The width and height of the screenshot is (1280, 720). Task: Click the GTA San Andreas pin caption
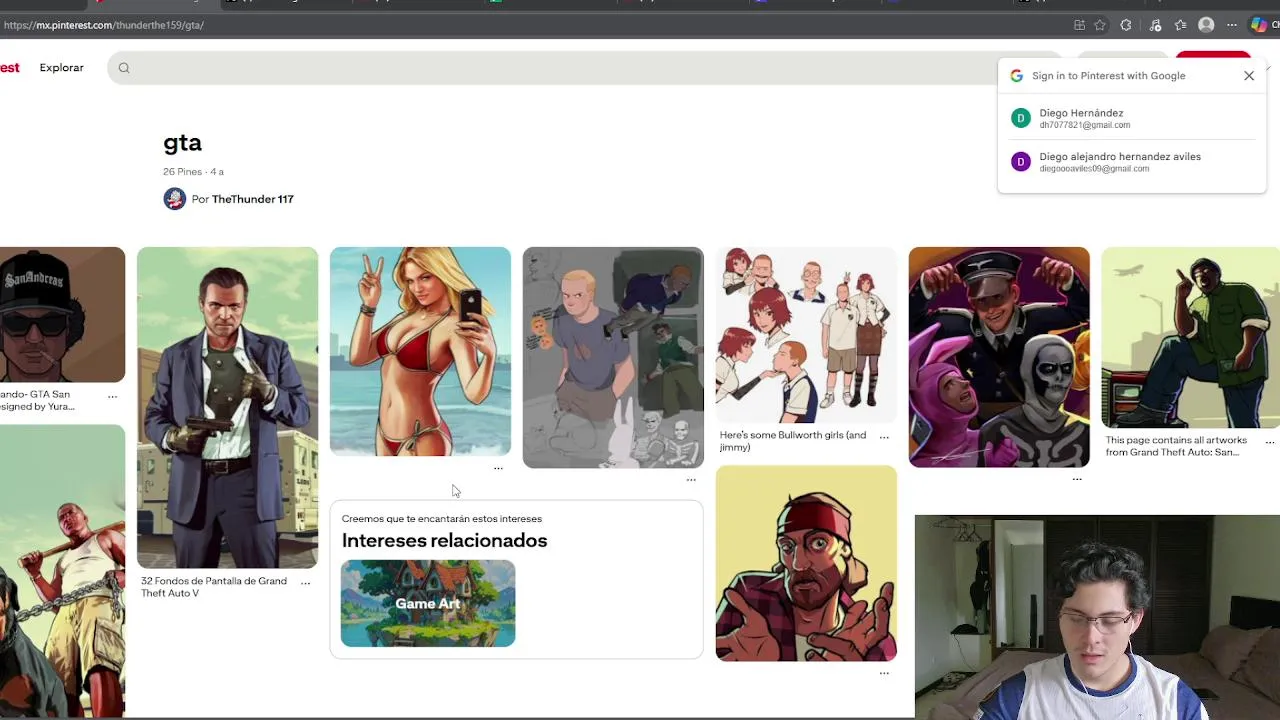[x=37, y=400]
